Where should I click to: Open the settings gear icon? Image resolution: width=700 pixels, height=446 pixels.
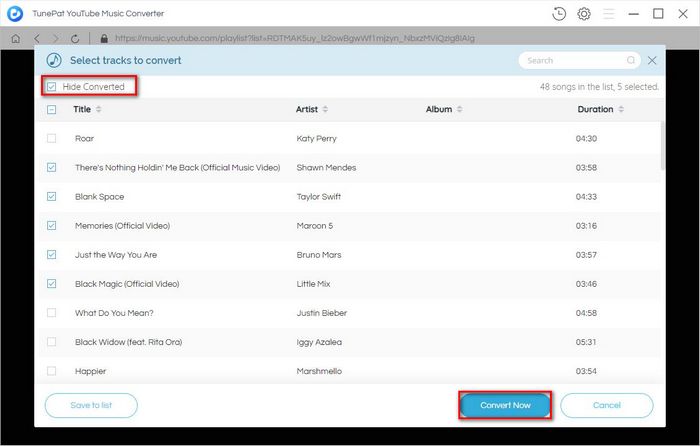click(584, 14)
